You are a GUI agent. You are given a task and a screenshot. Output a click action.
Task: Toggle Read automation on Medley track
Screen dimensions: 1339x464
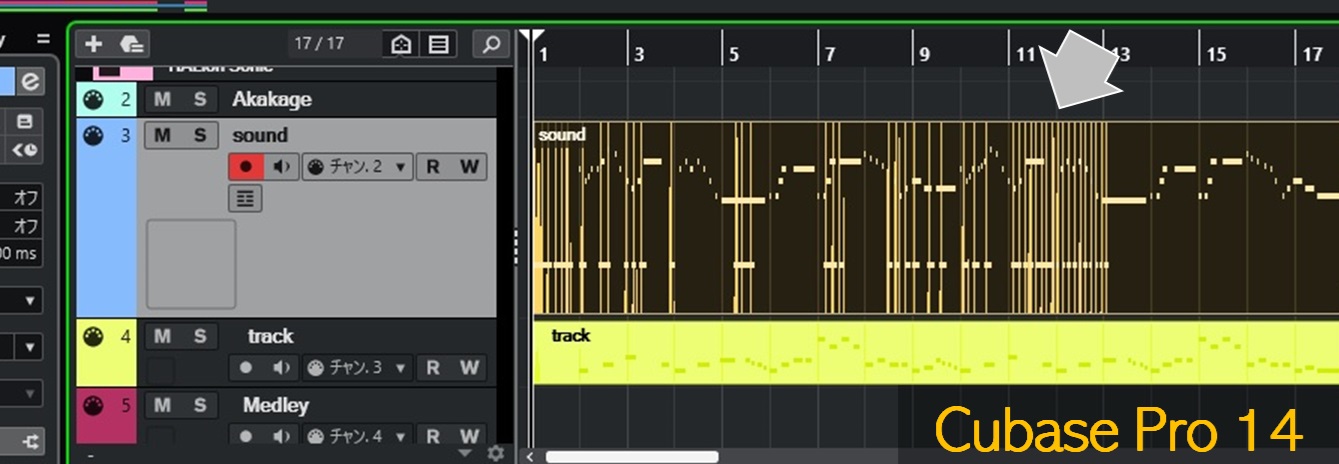433,436
